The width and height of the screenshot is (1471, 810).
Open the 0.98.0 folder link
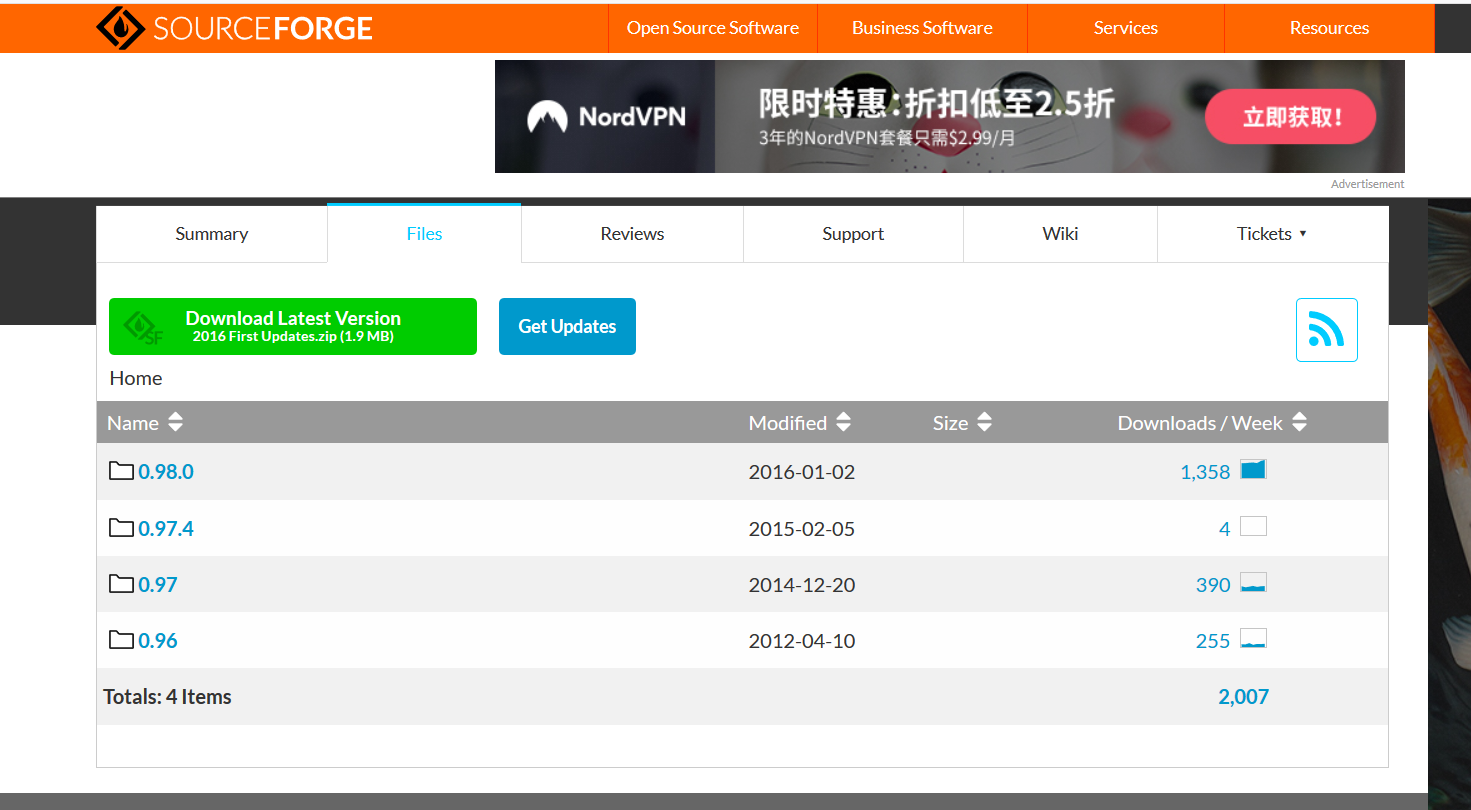tap(166, 471)
